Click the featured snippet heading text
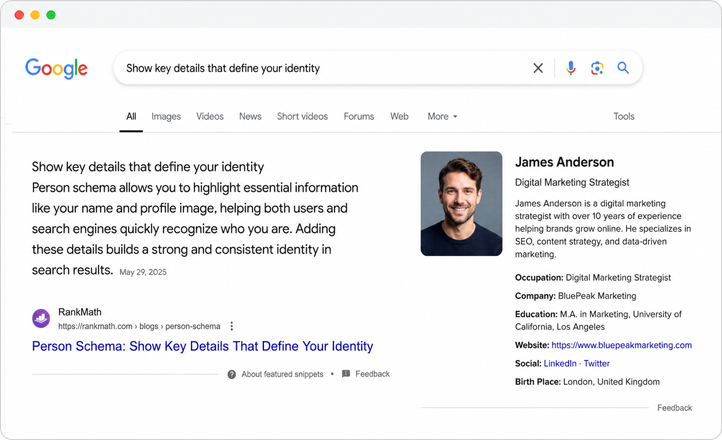 tap(148, 167)
